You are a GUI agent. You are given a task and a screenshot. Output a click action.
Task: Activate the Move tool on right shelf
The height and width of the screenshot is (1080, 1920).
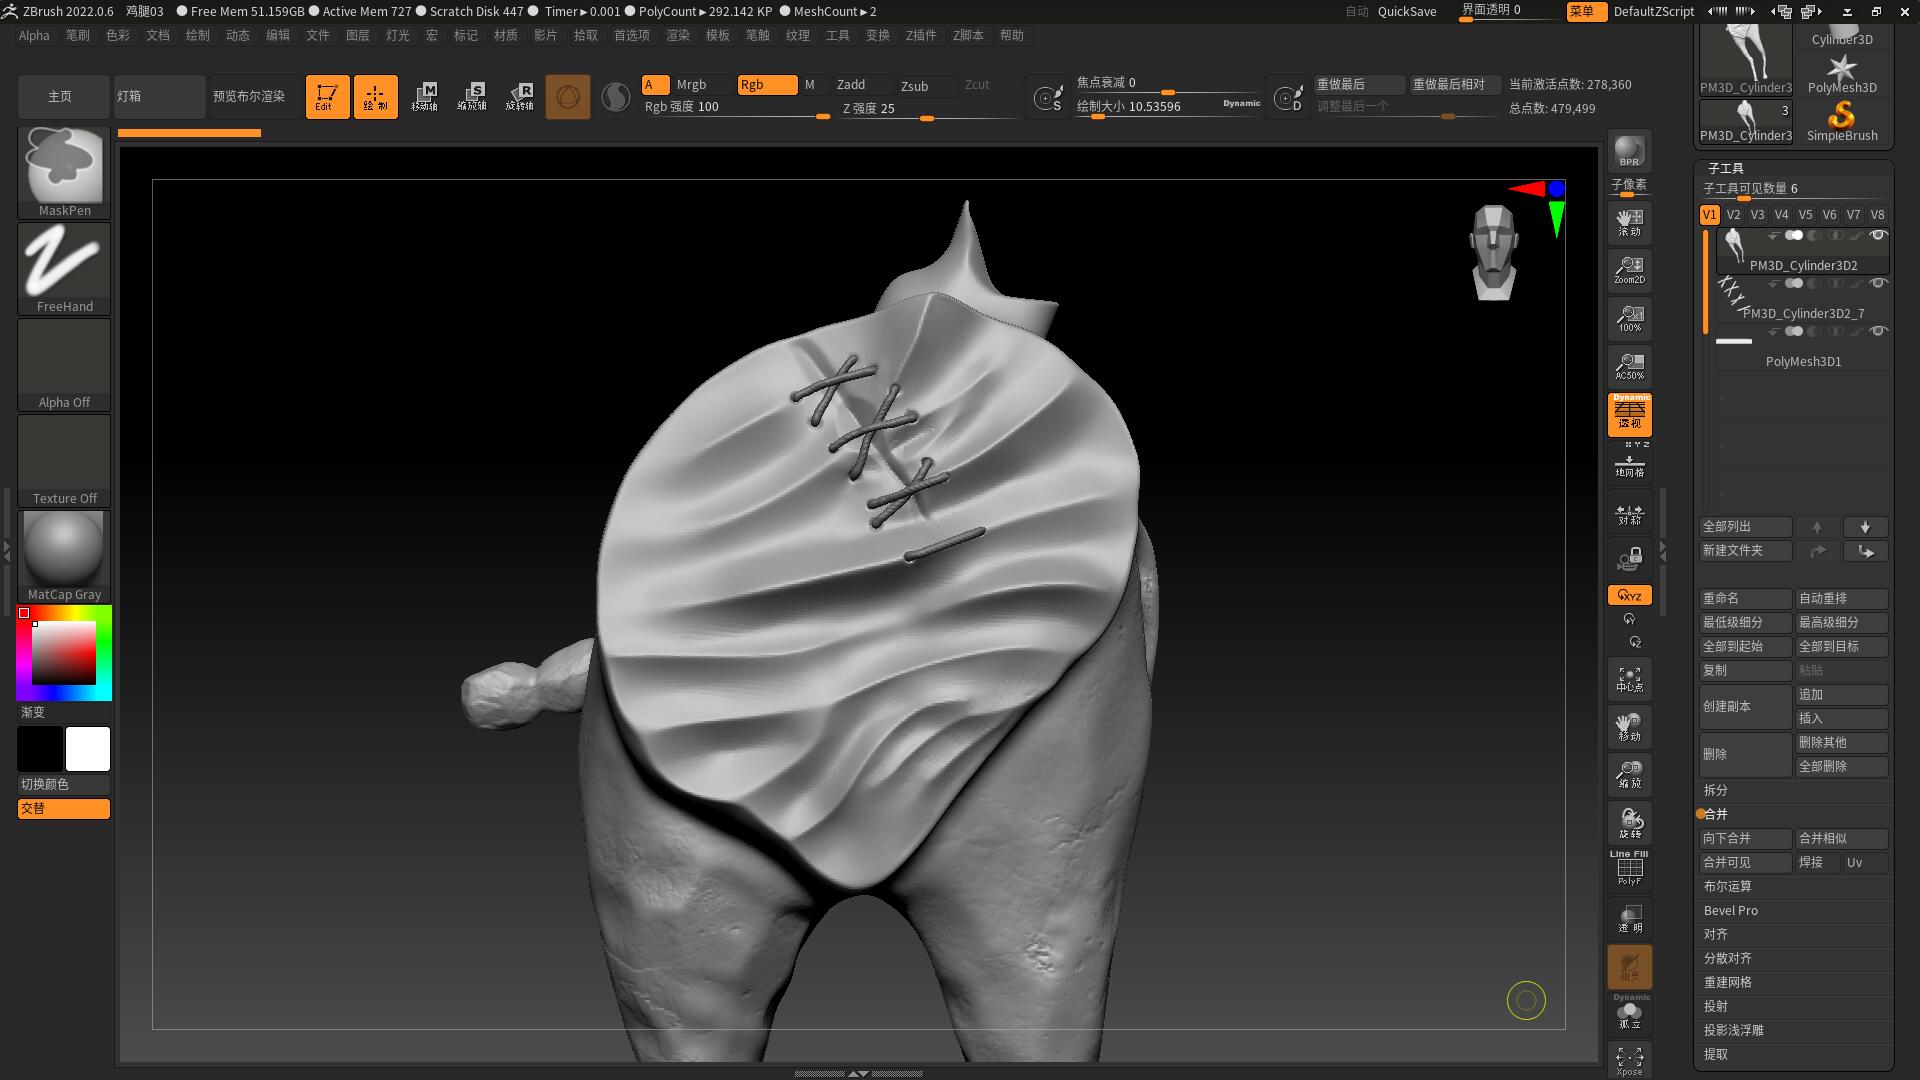coord(1629,726)
